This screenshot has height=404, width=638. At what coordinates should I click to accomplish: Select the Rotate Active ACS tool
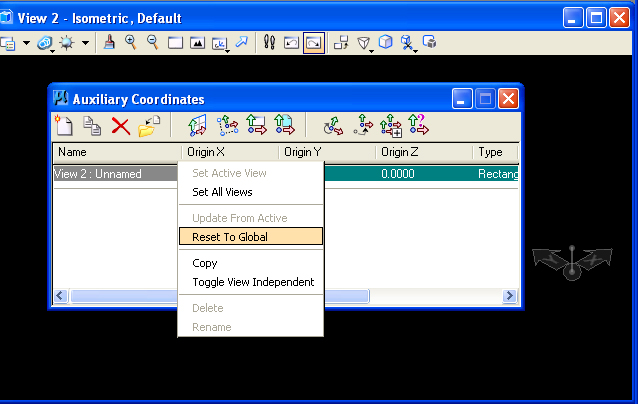[333, 126]
